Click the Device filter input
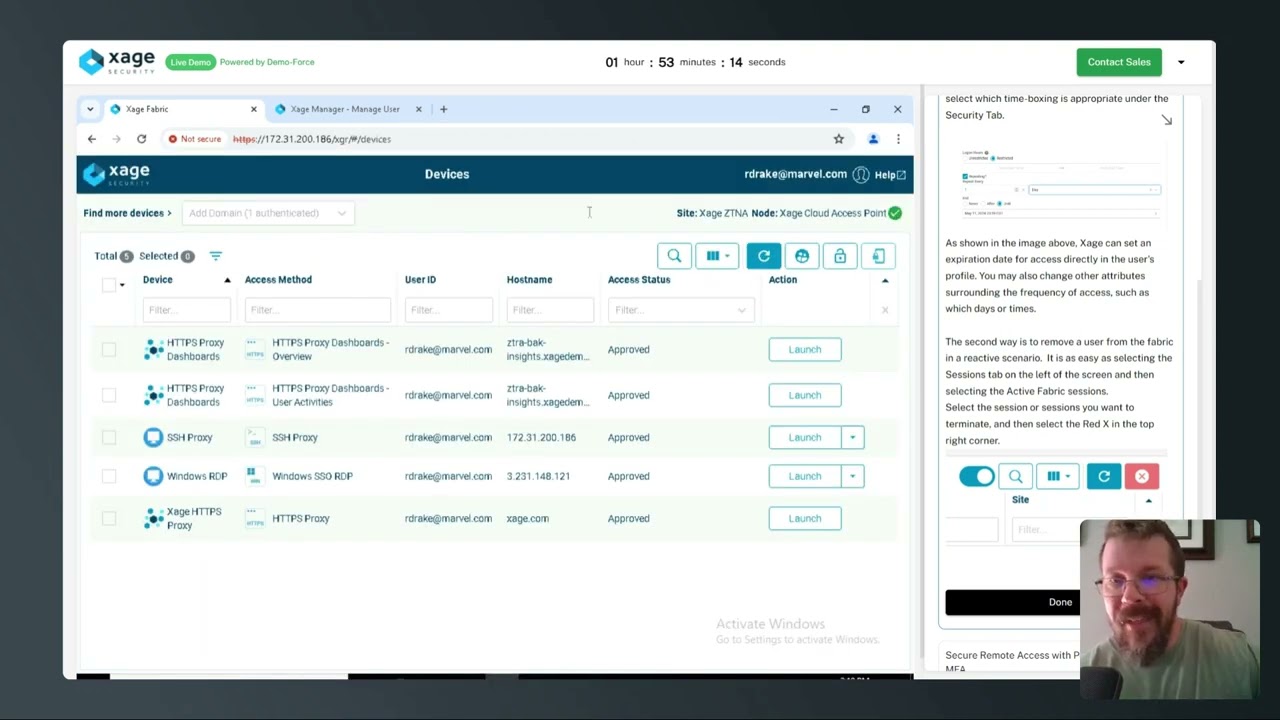This screenshot has width=1280, height=720. [186, 310]
